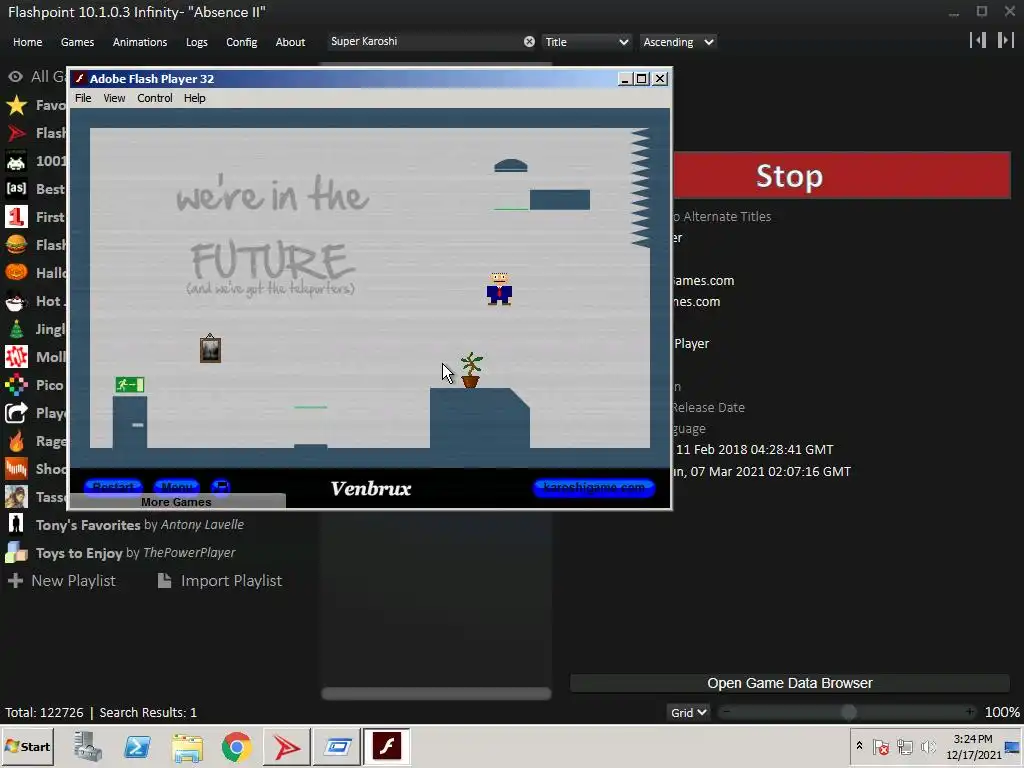Viewport: 1024px width, 768px height.
Task: Click the volume speaker tray icon
Action: 927,746
